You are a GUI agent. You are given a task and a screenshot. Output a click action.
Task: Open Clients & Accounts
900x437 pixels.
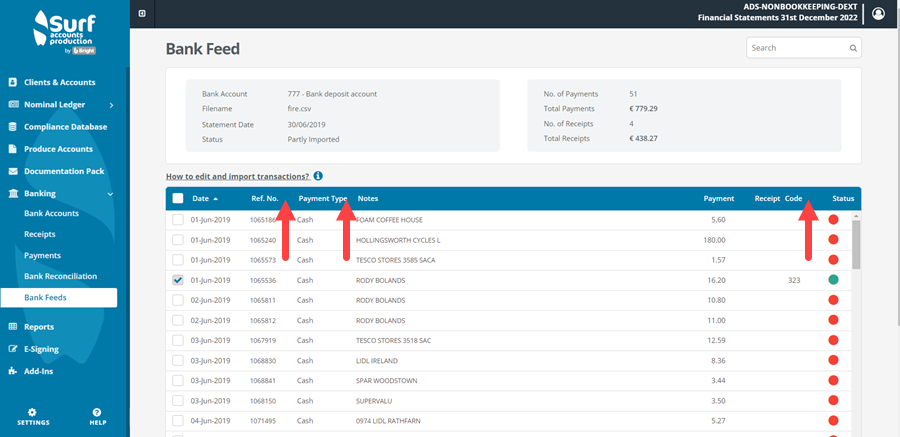[x=60, y=82]
